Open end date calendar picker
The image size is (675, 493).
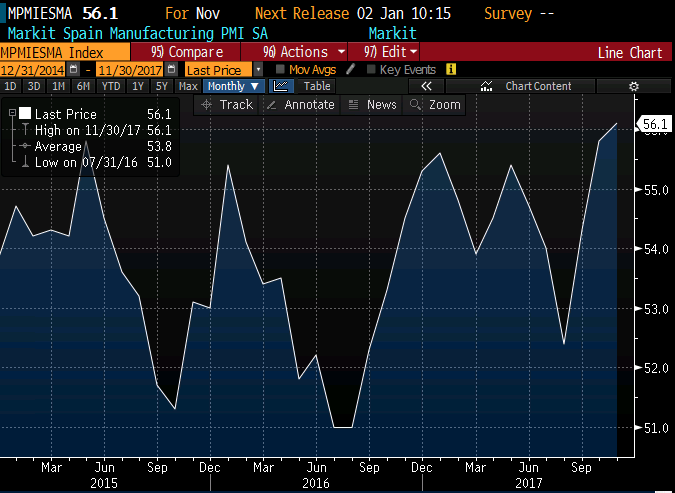pyautogui.click(x=172, y=70)
